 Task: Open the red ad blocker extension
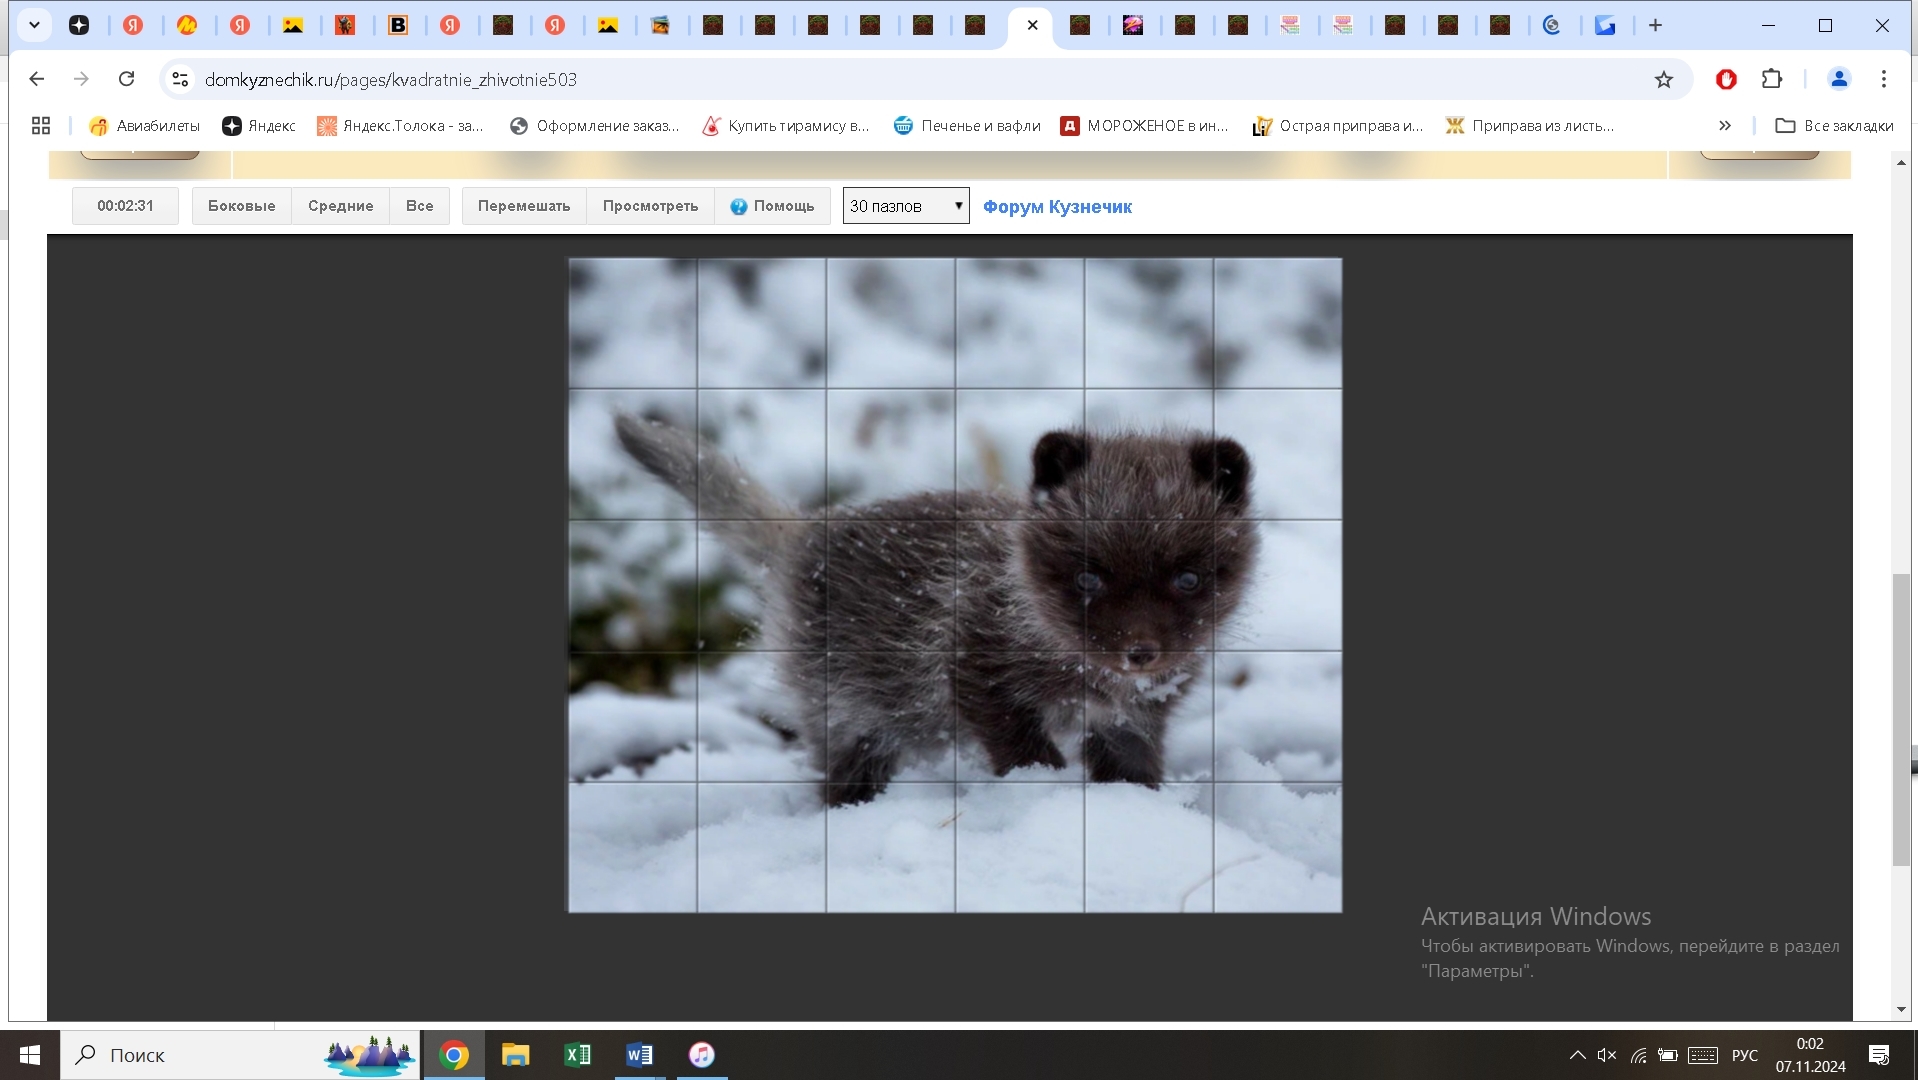[1726, 79]
